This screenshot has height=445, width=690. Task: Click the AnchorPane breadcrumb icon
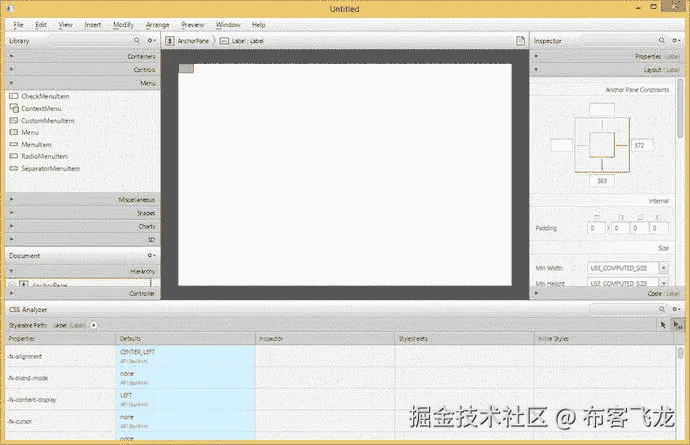tap(170, 40)
